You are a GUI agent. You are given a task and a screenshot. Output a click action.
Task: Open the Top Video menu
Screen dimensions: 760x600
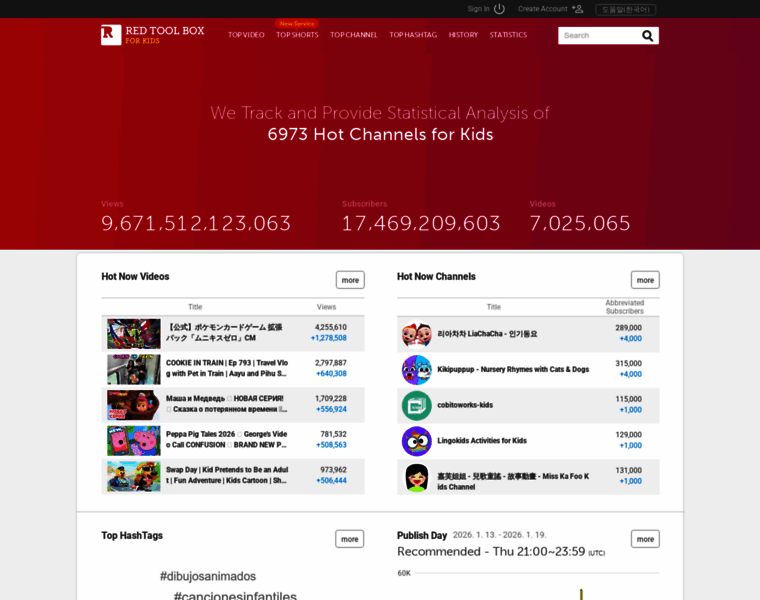tap(246, 35)
